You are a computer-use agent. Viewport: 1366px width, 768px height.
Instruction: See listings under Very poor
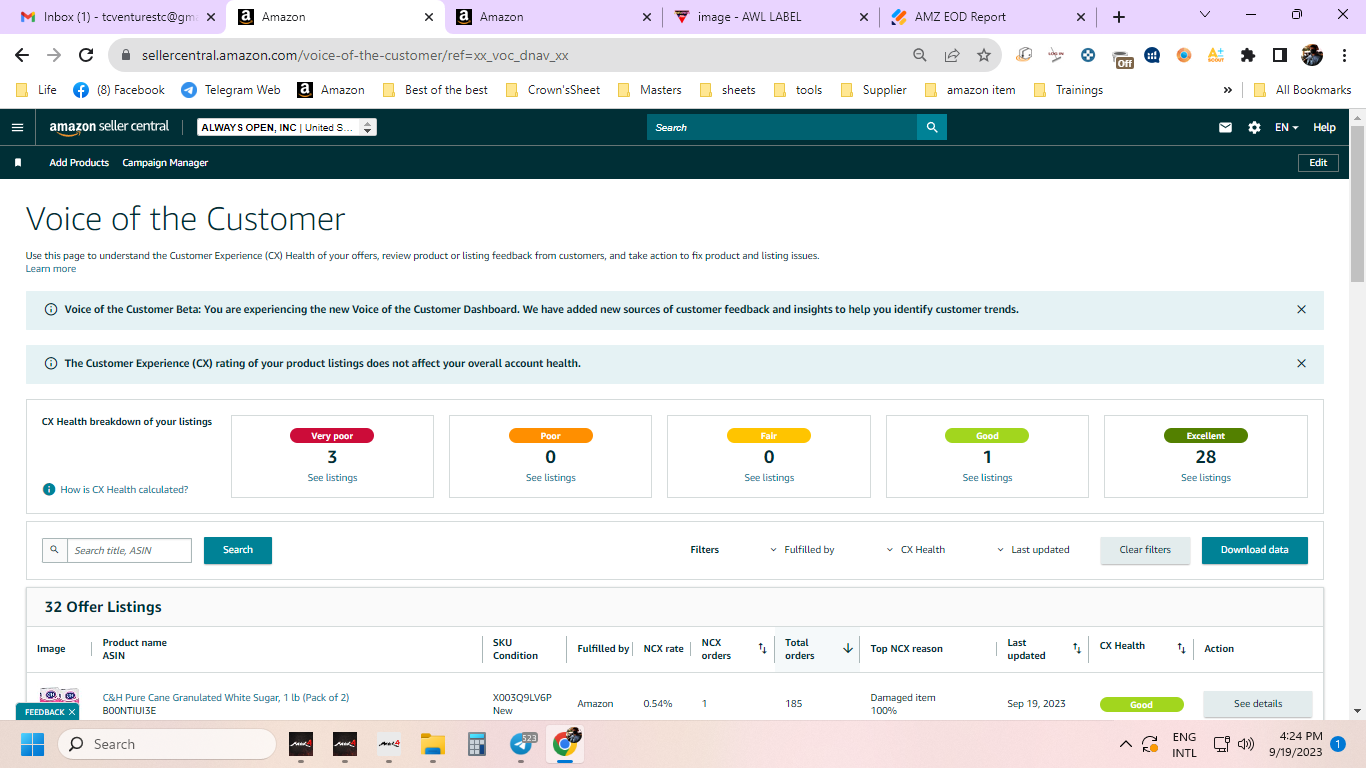[x=332, y=478]
